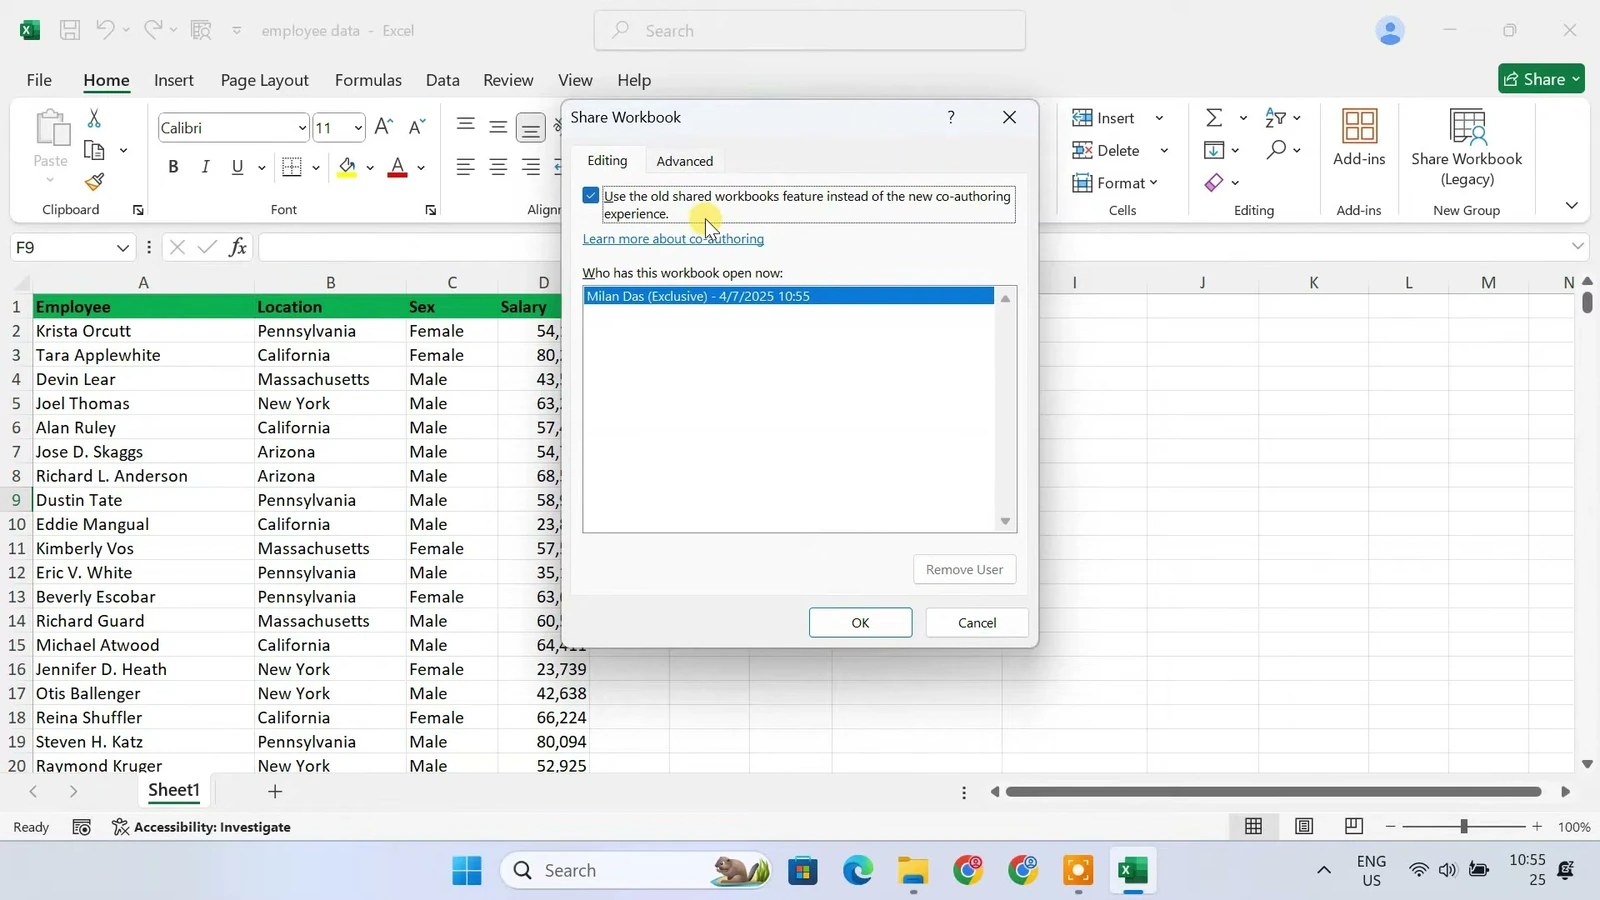
Task: Click the Save icon in title bar
Action: (x=70, y=30)
